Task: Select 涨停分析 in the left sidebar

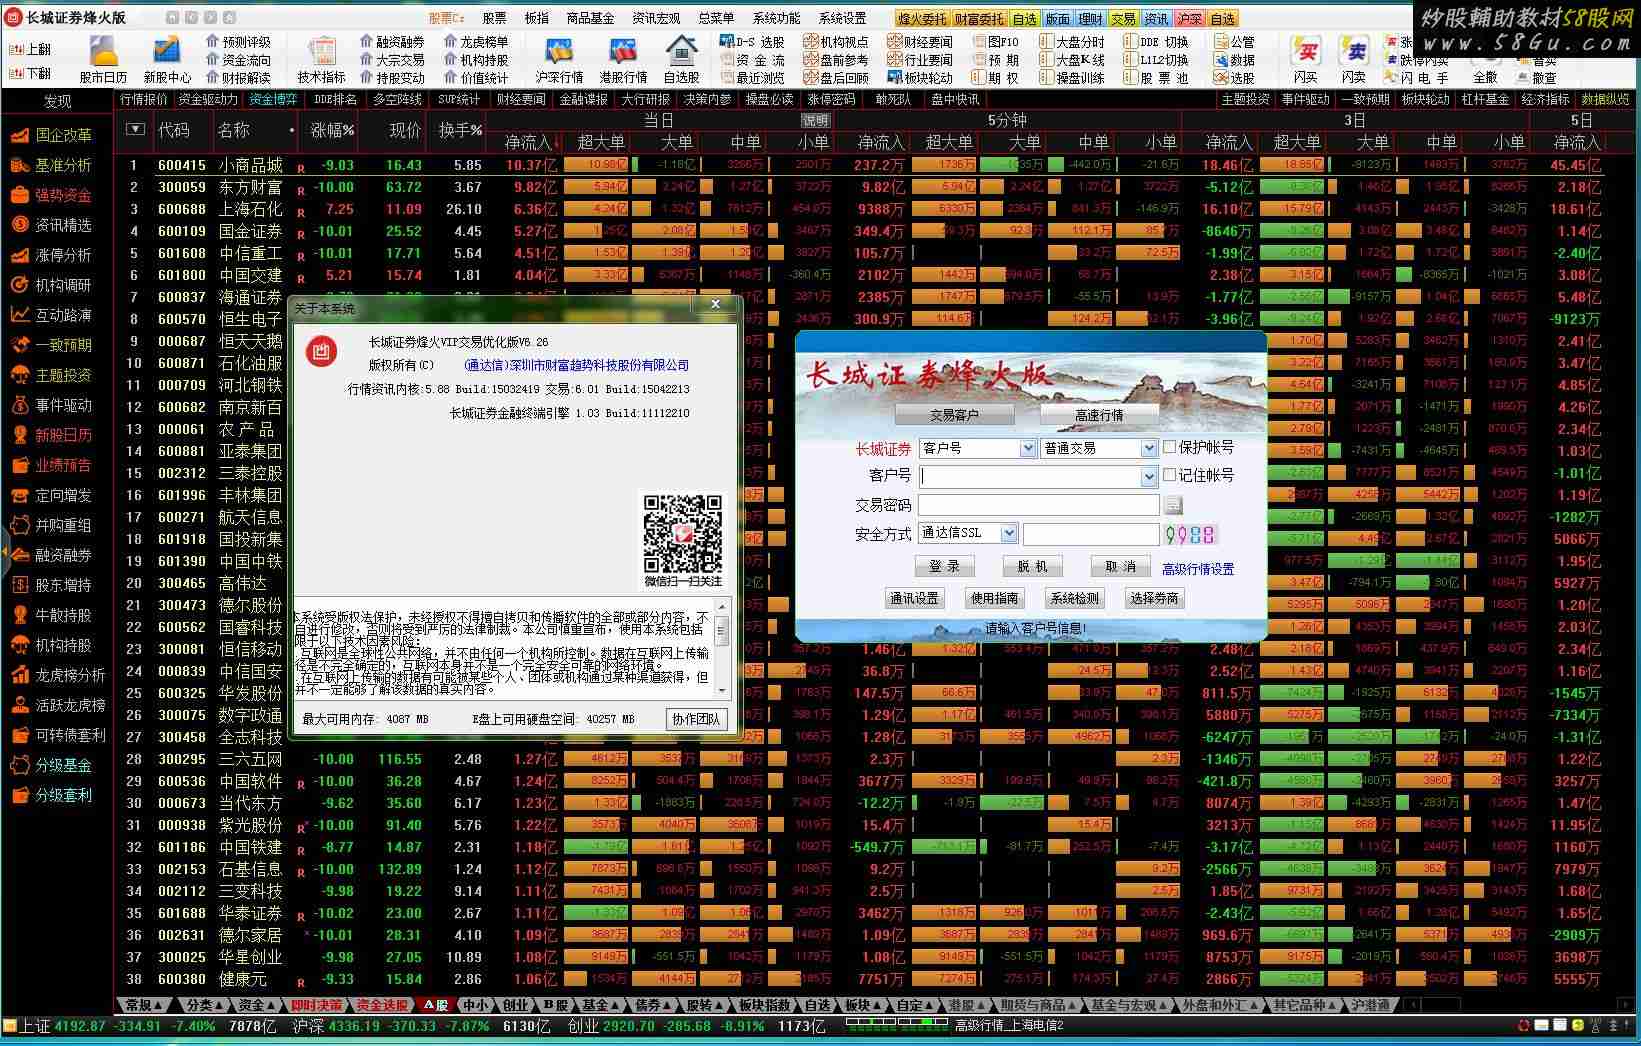Action: (x=51, y=255)
